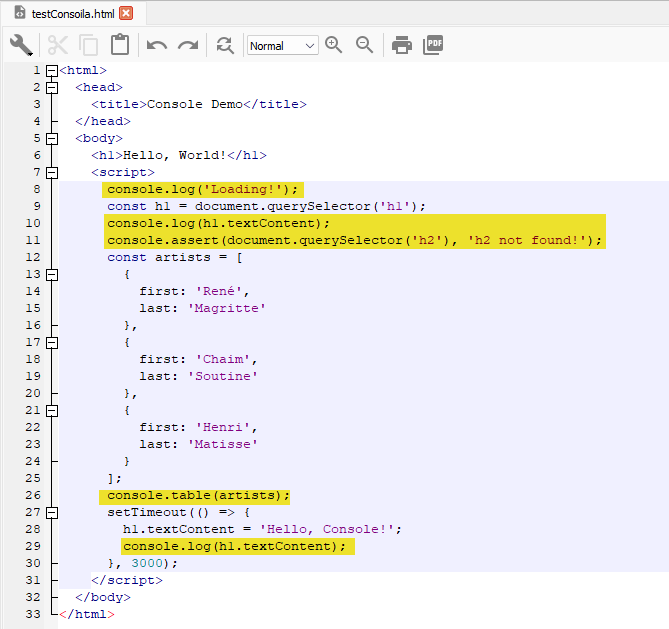Open the Normal zoom dropdown
The height and width of the screenshot is (629, 669).
coord(282,46)
